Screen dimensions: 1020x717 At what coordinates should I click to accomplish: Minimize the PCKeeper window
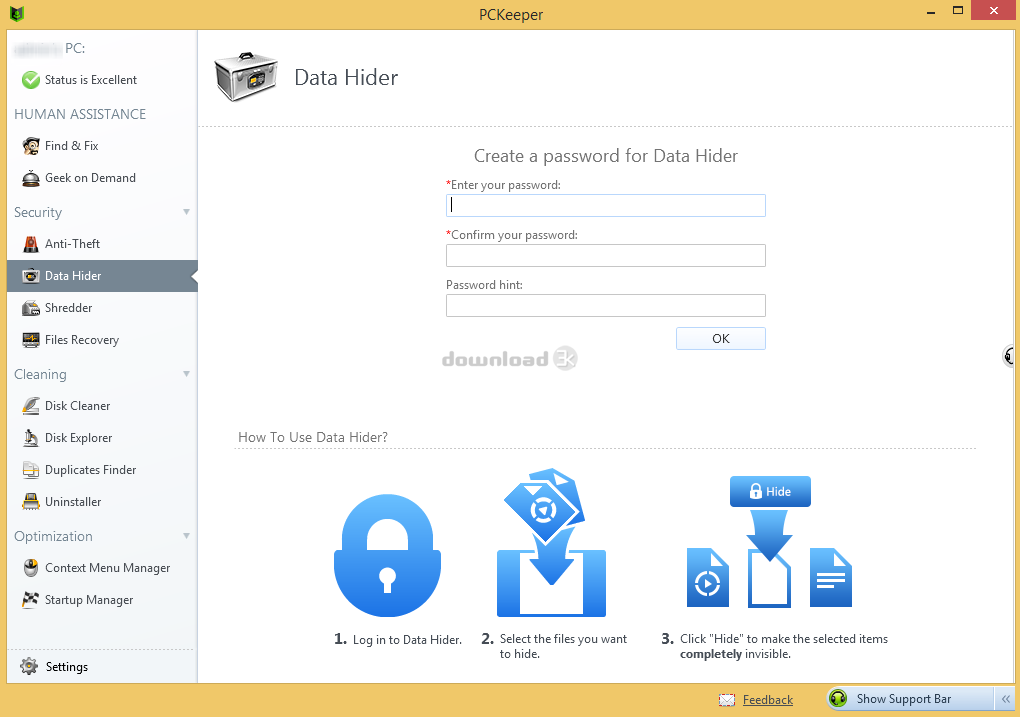click(932, 11)
